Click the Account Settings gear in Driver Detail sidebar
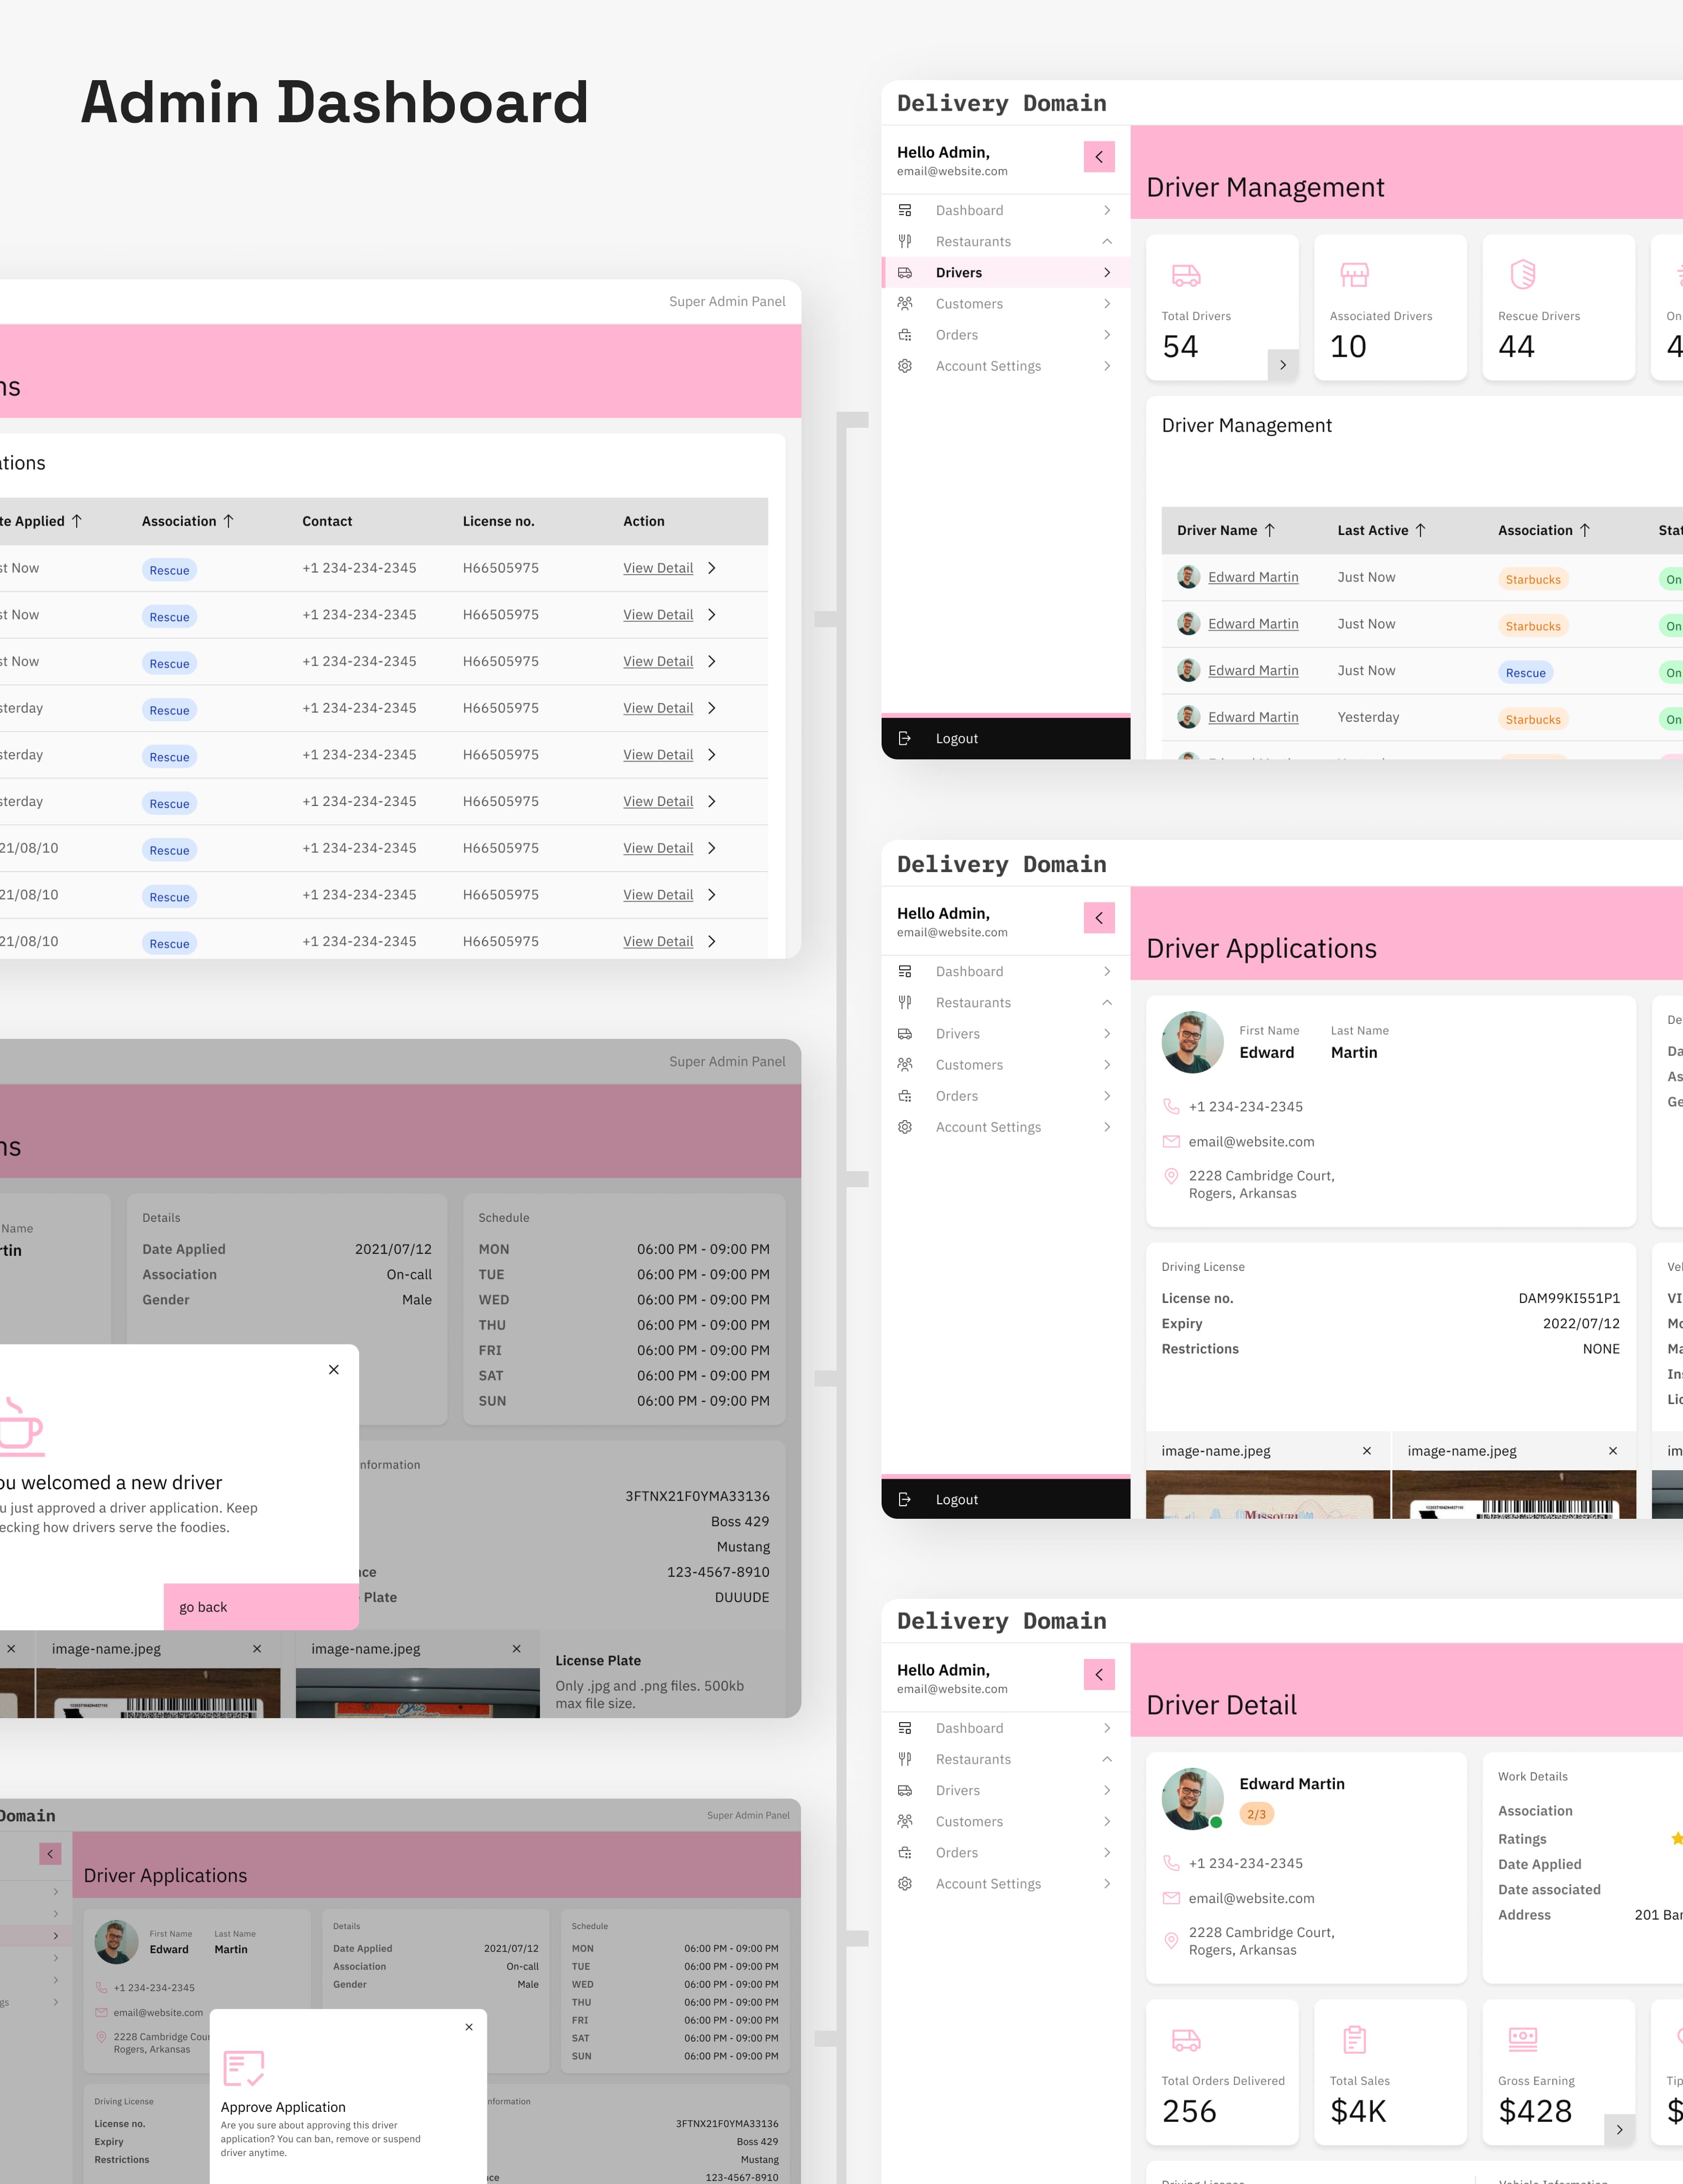This screenshot has width=1683, height=2184. click(x=905, y=1884)
